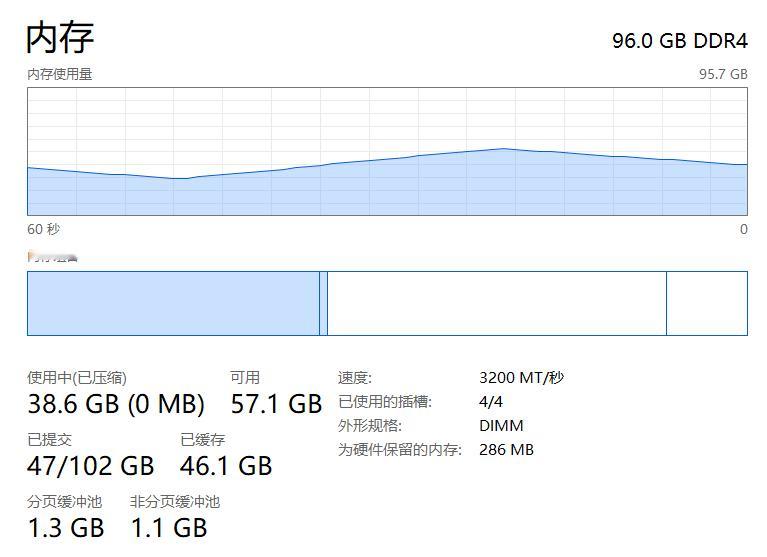This screenshot has height=557, width=767.
Task: Select the 96.0 GB DDR4 label
Action: pos(680,41)
